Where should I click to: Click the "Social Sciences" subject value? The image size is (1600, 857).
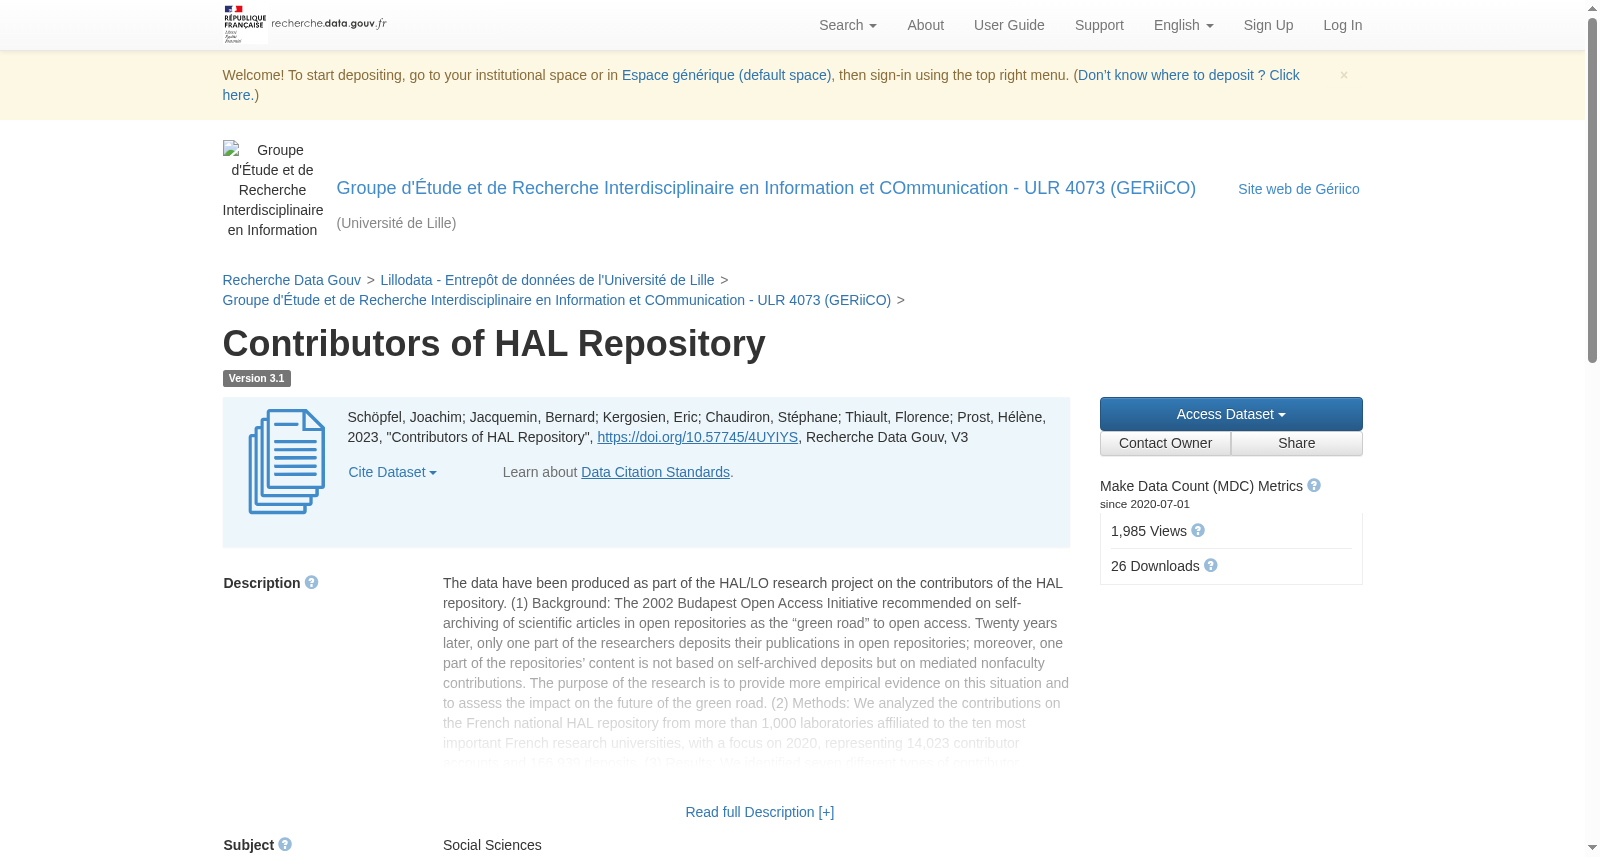492,845
